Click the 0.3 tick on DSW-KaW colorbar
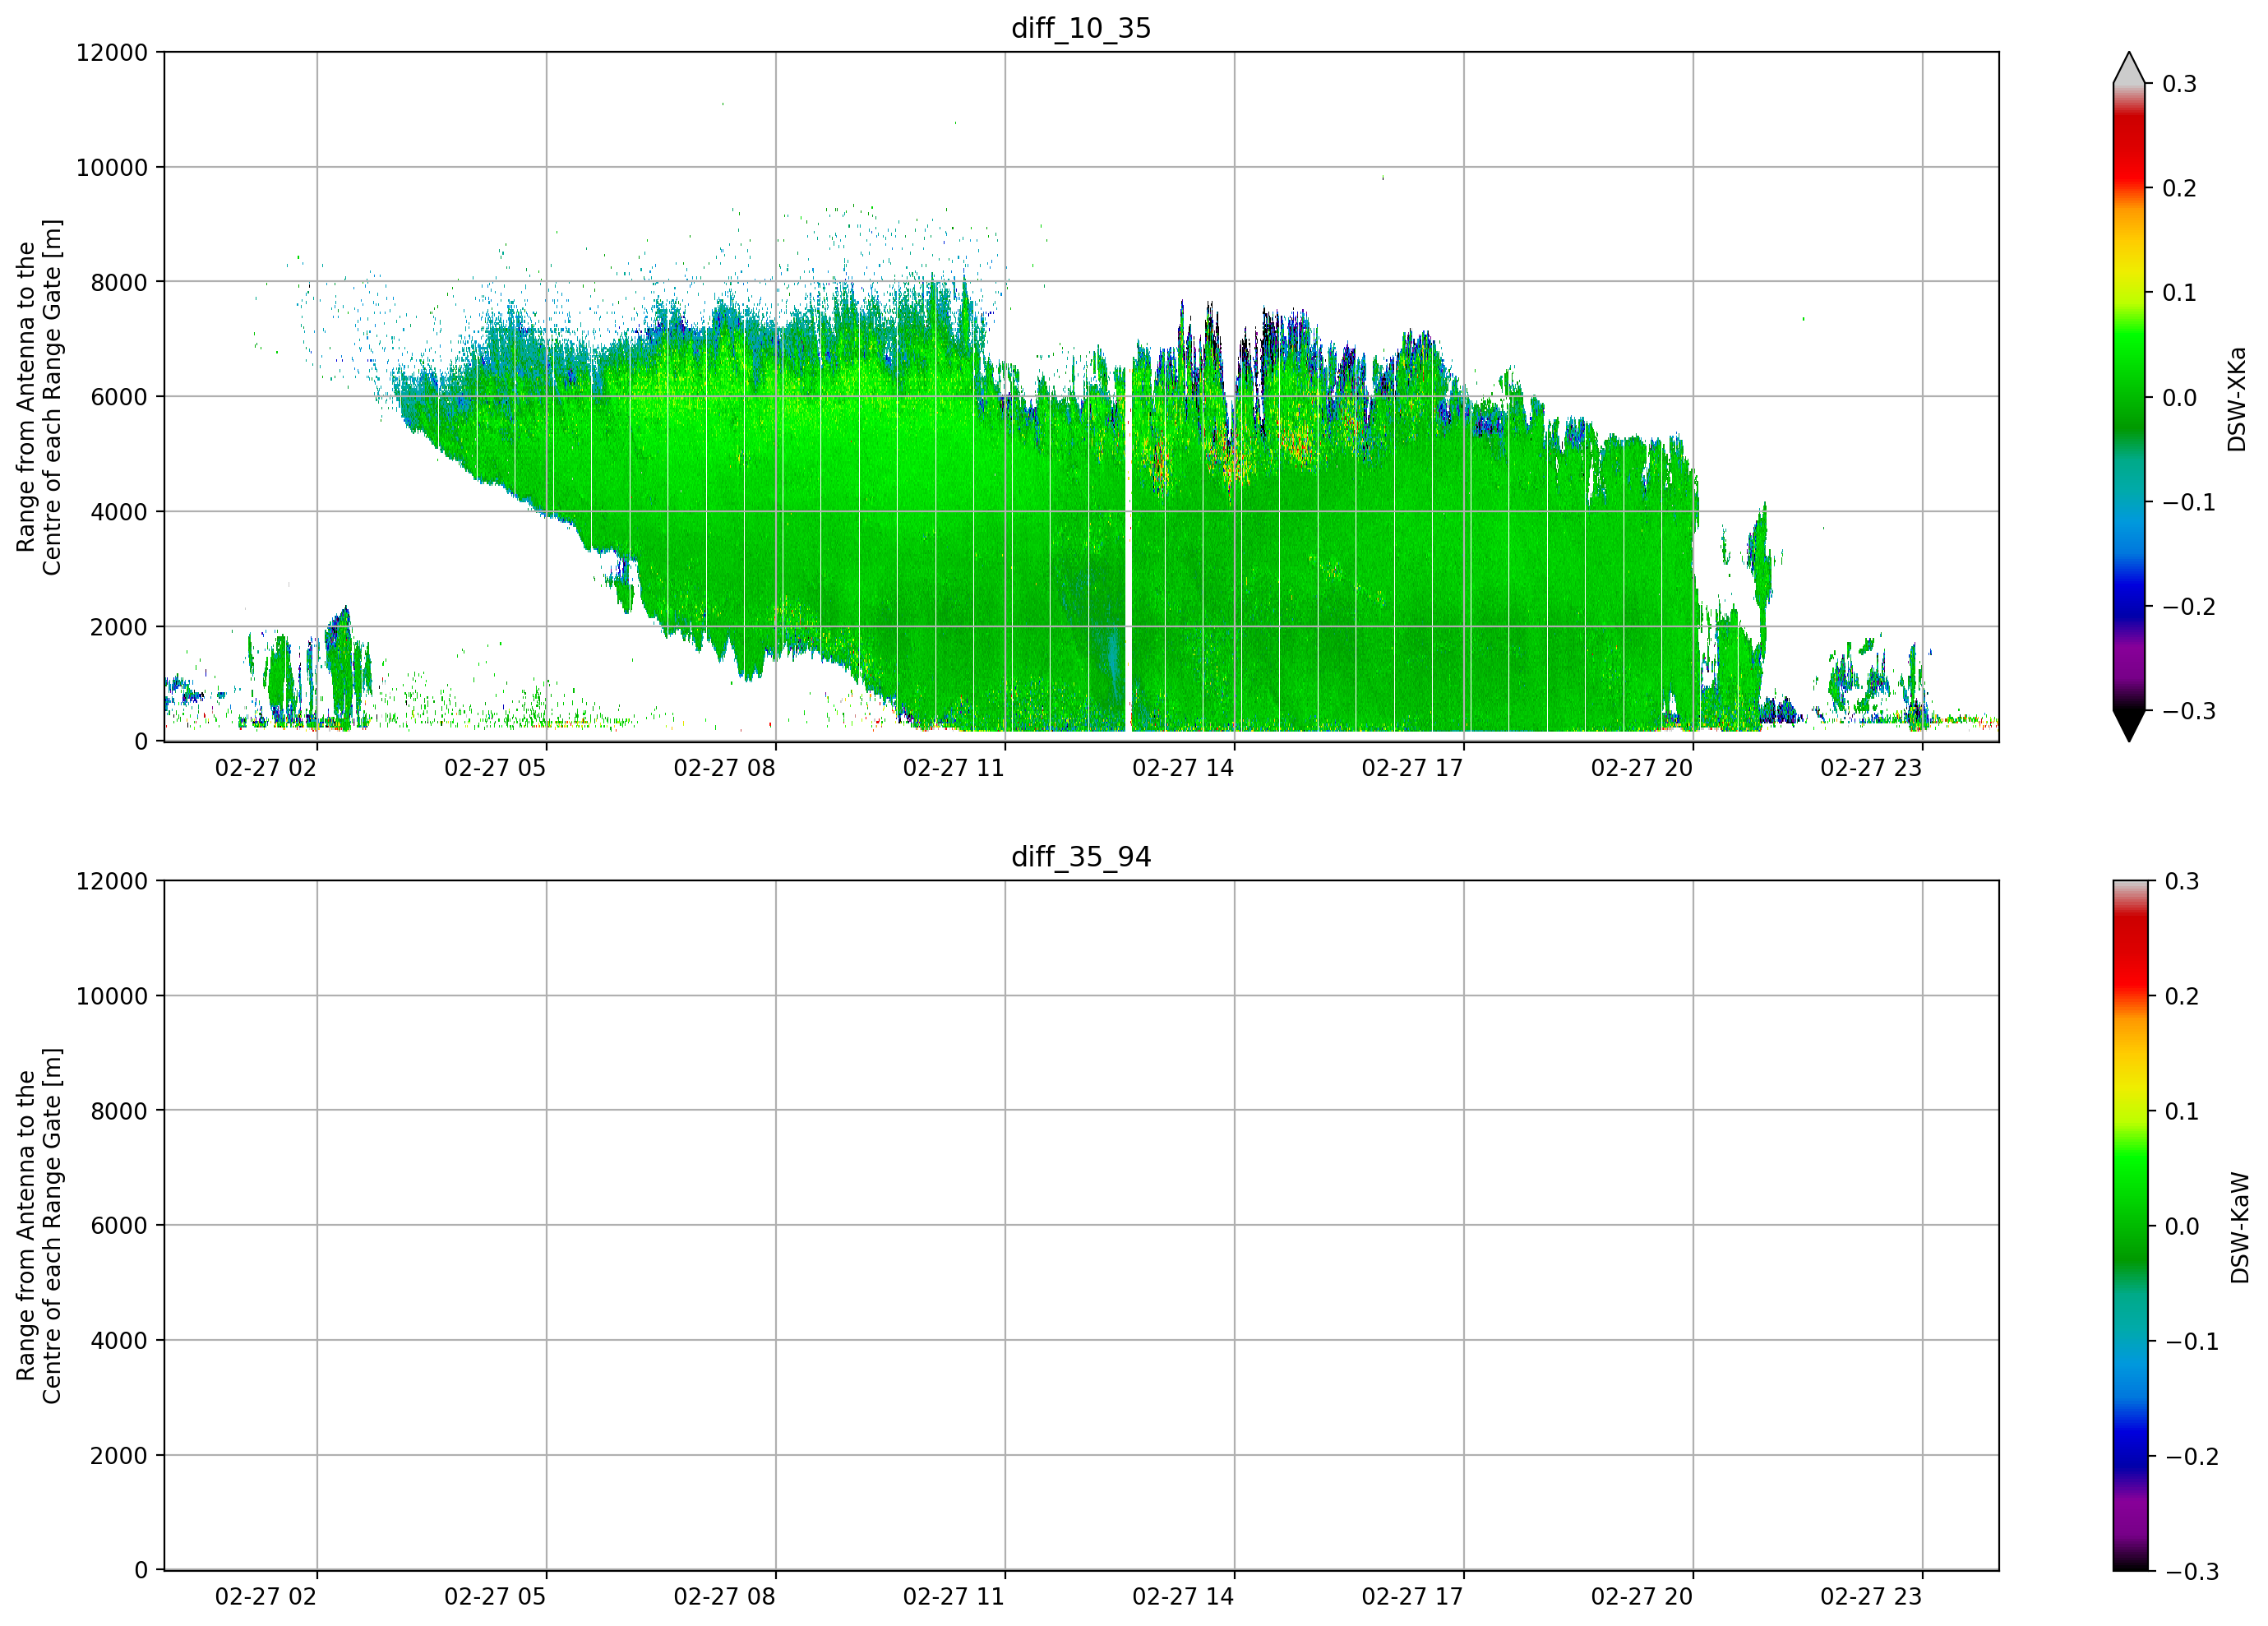This screenshot has height=1626, width=2268. point(2182,881)
